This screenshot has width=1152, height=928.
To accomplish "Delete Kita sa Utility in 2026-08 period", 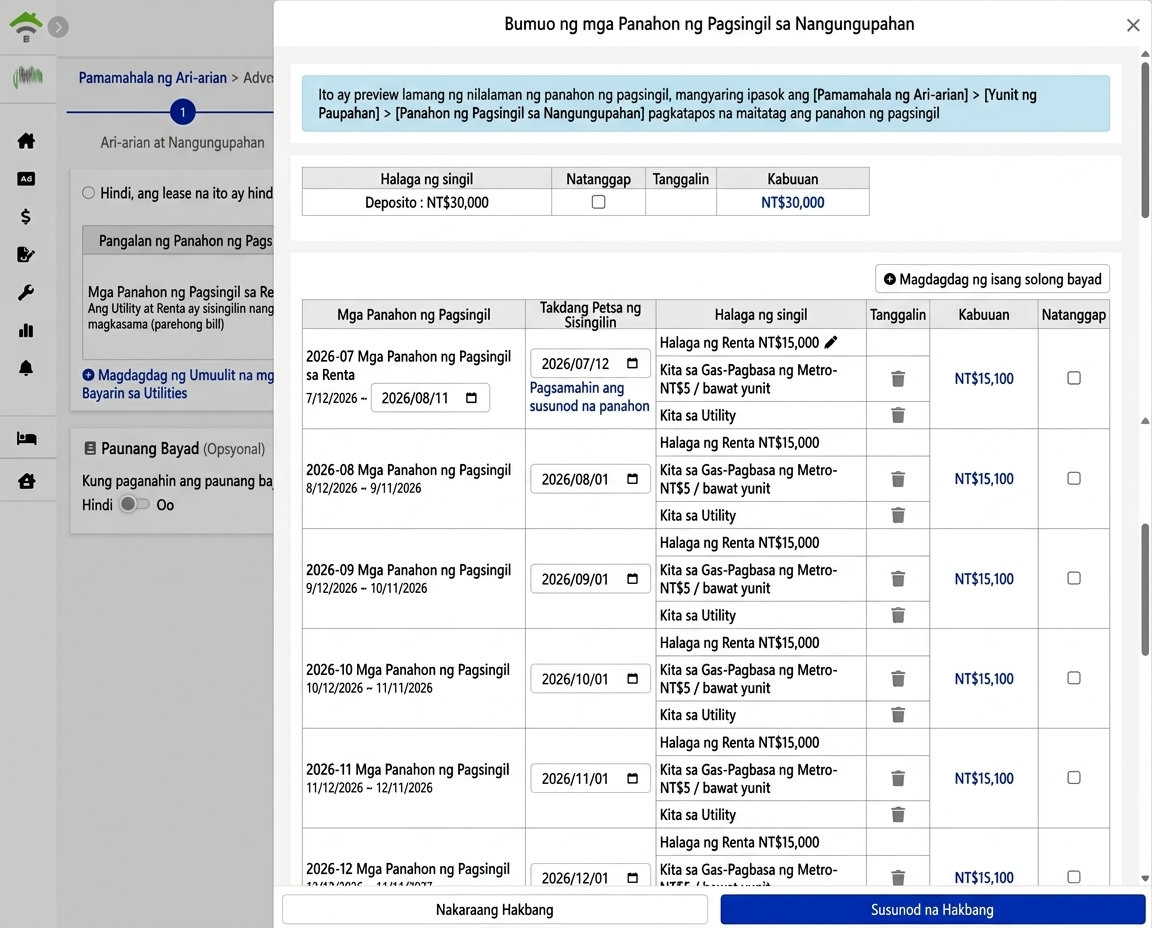I will pos(898,515).
